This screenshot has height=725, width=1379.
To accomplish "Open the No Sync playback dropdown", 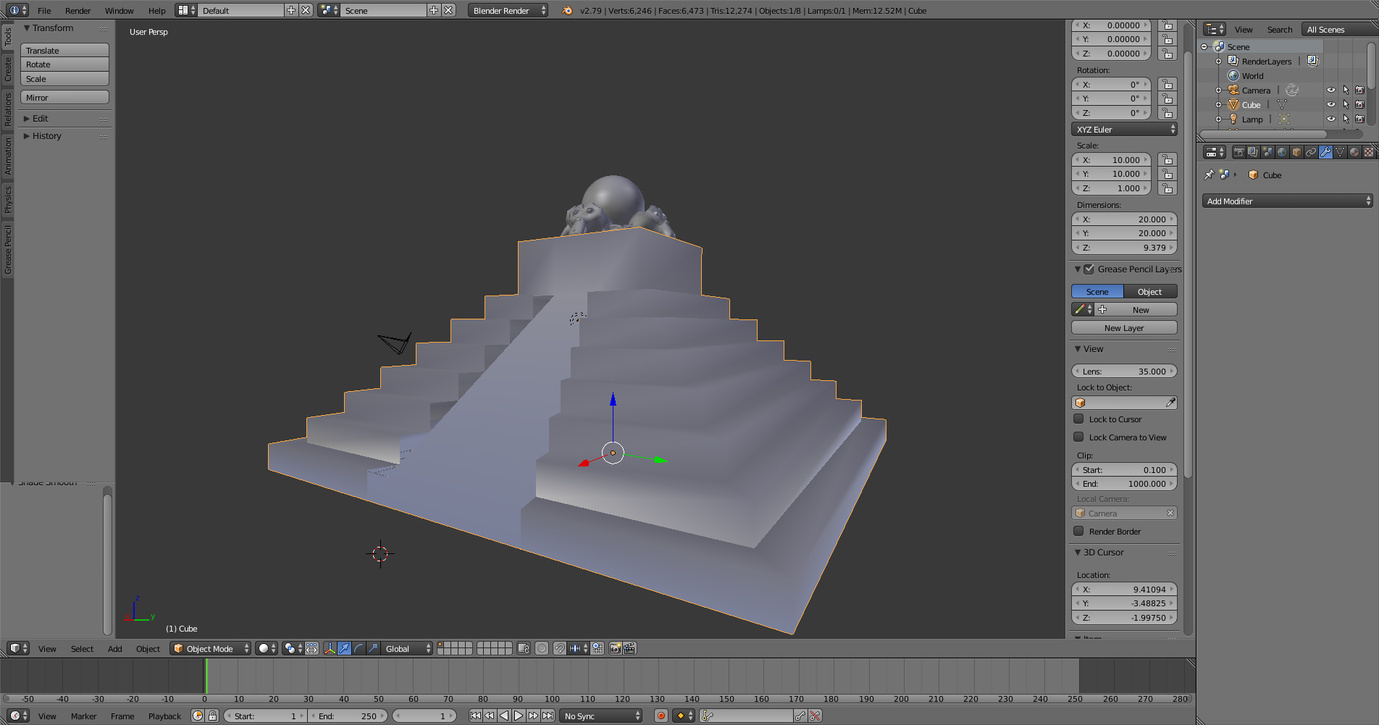I will coord(601,716).
